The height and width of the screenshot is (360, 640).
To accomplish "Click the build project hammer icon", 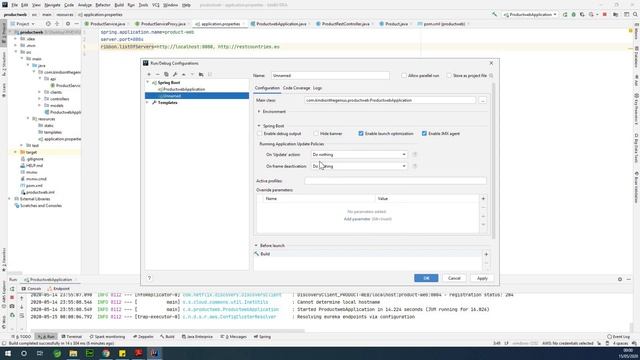I will pyautogui.click(x=495, y=15).
